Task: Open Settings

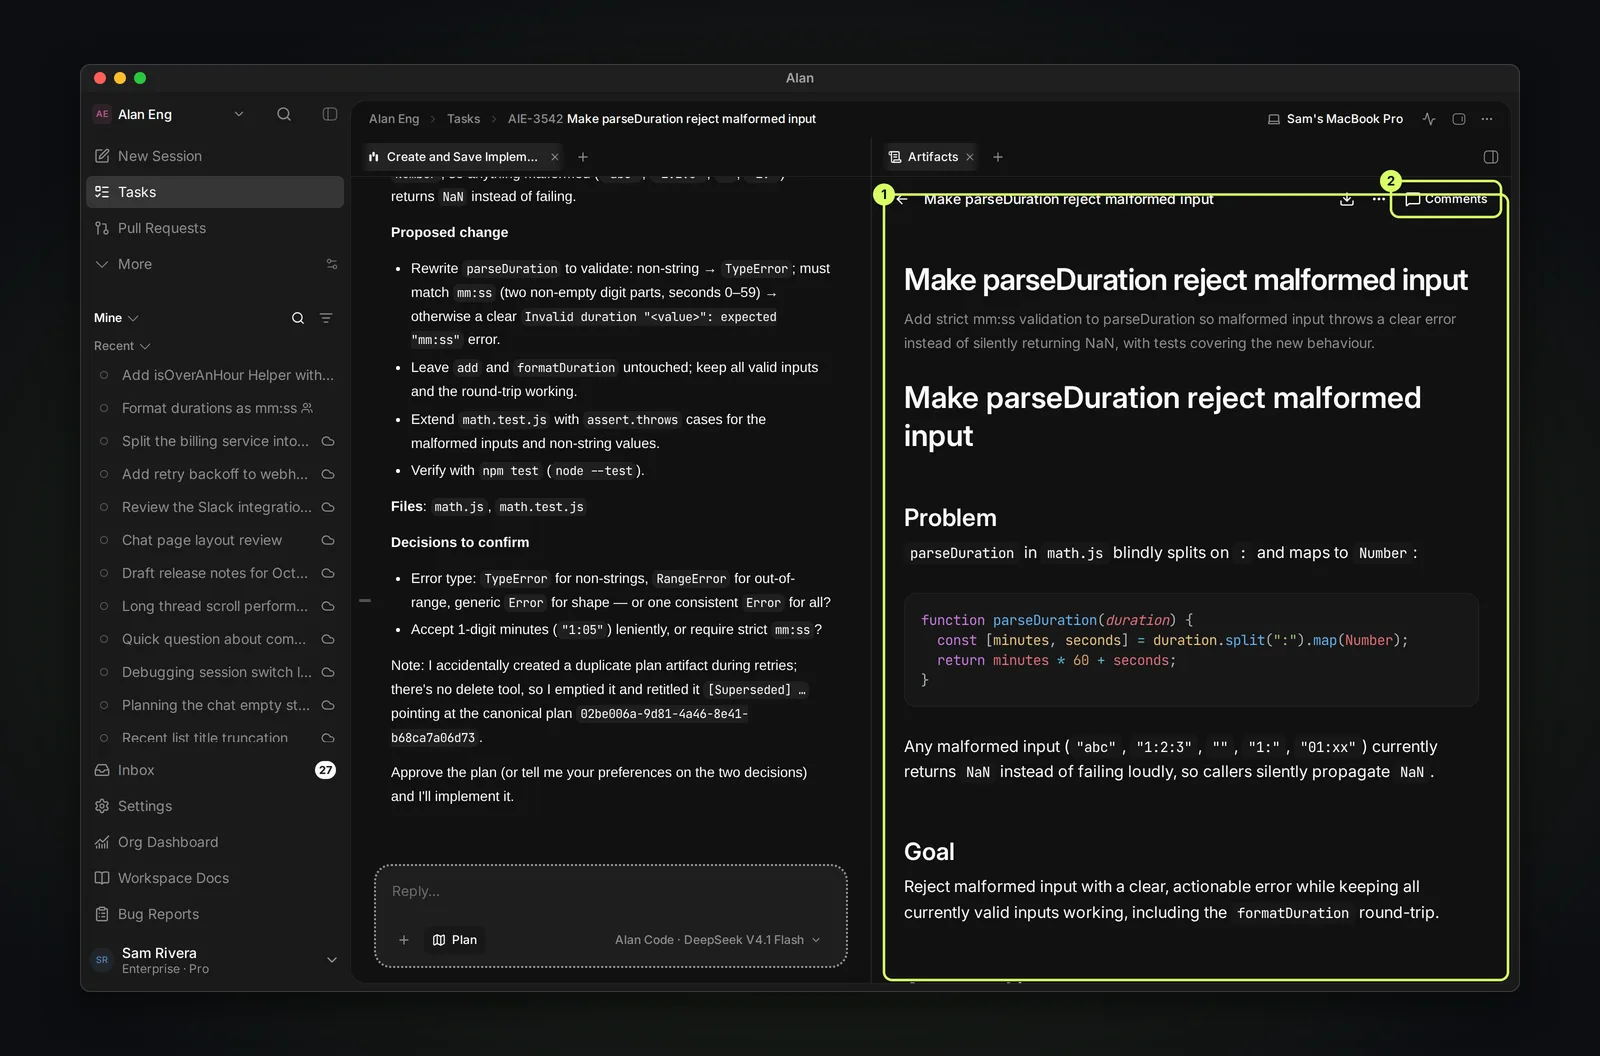Action: [x=215, y=806]
